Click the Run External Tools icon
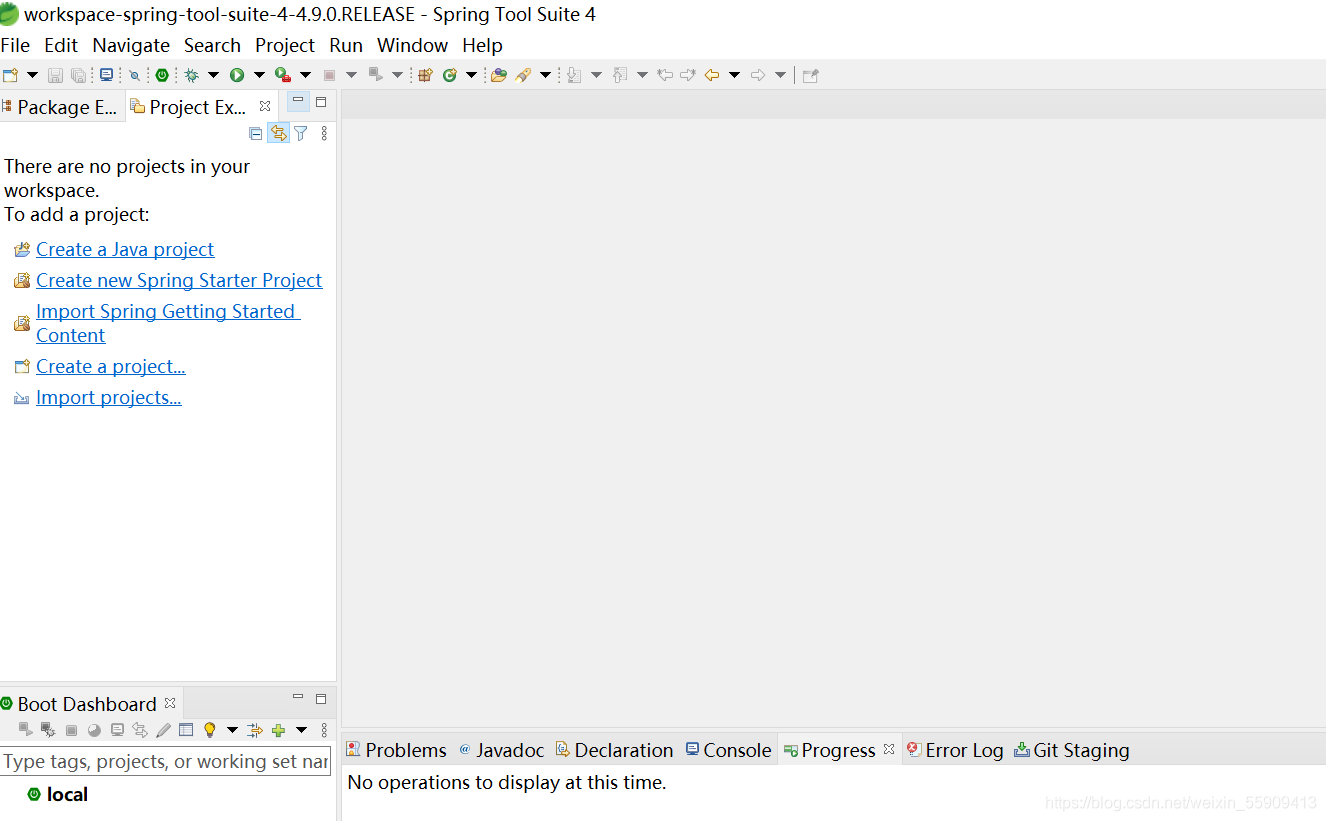 tap(283, 75)
